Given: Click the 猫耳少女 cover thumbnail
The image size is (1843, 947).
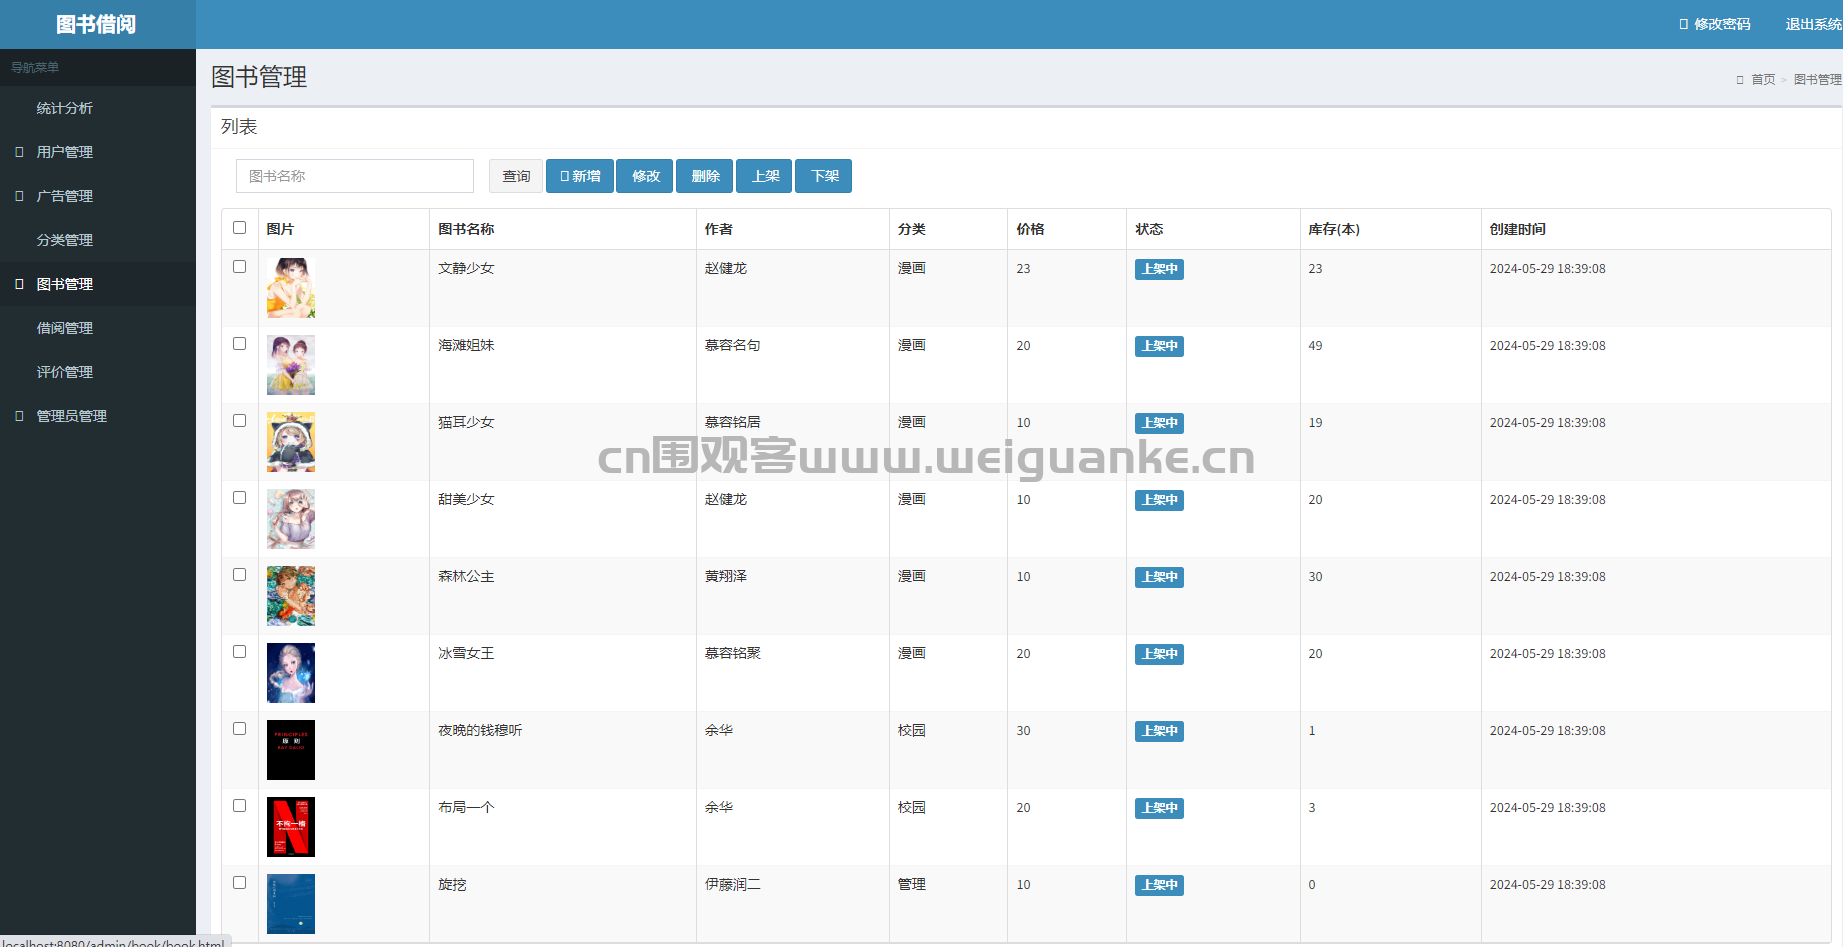Looking at the screenshot, I should pos(291,442).
